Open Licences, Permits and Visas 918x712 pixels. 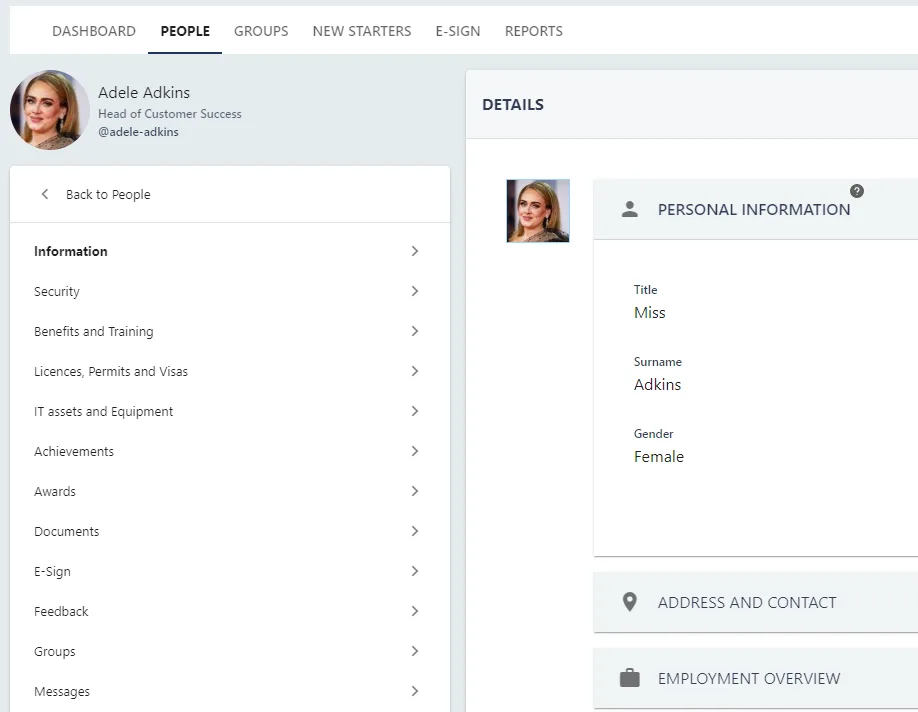(x=230, y=371)
